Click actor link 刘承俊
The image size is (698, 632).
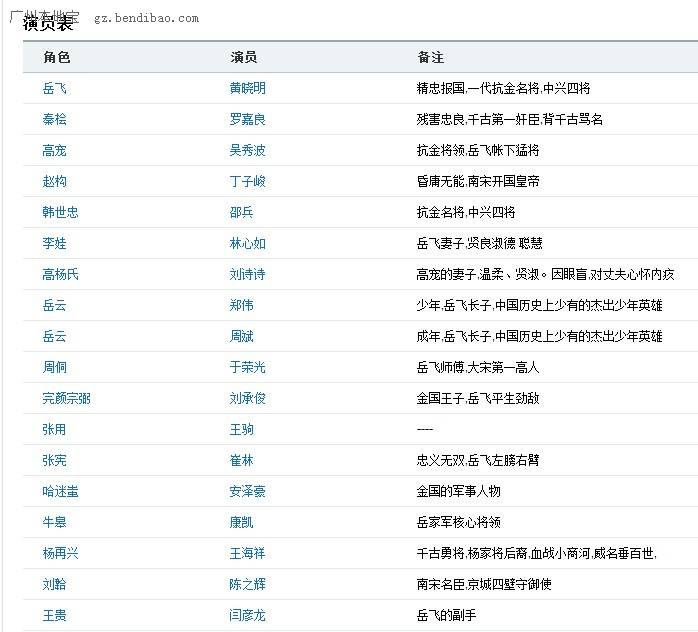pos(248,398)
